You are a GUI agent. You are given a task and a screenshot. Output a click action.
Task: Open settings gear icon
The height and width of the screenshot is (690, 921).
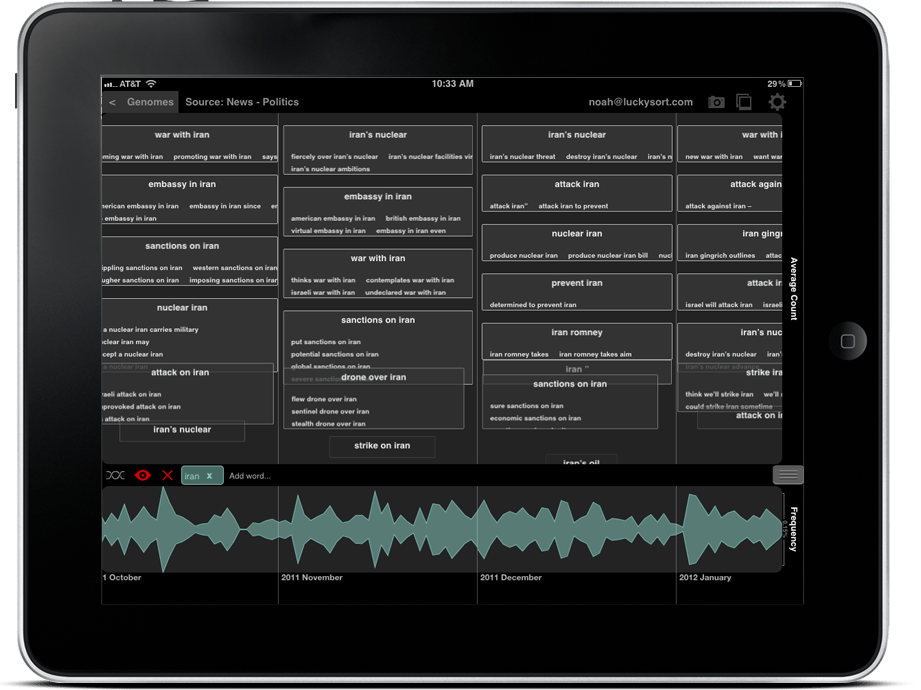point(777,103)
